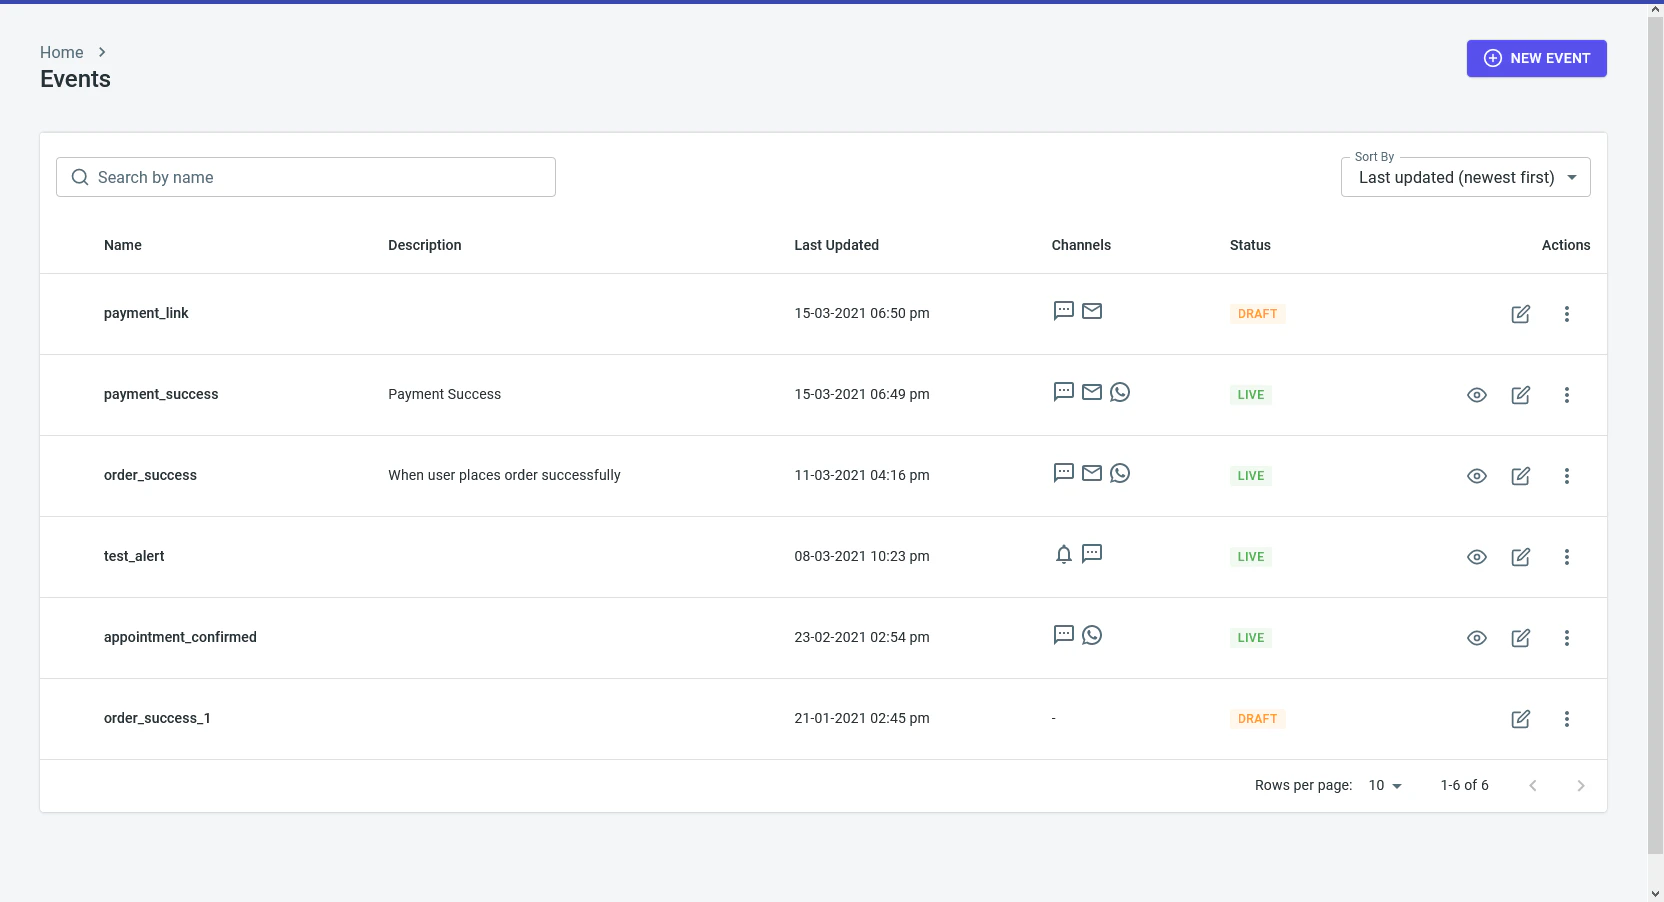Screen dimensions: 1664x902
Task: Click the WhatsApp channel icon for payment_success
Action: pos(1120,392)
